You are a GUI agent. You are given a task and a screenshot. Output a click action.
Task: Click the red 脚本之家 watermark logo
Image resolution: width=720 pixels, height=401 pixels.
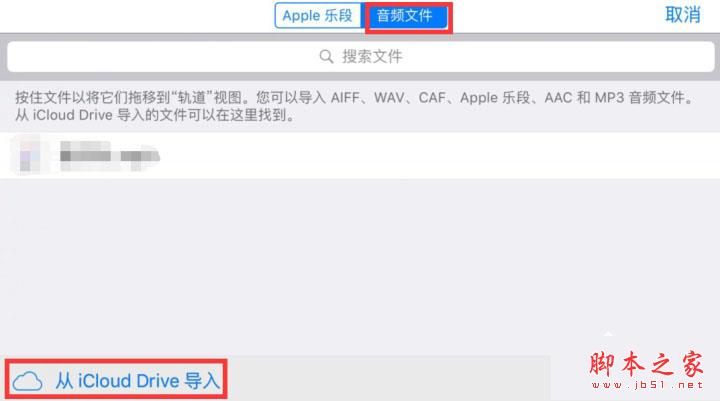tap(647, 364)
